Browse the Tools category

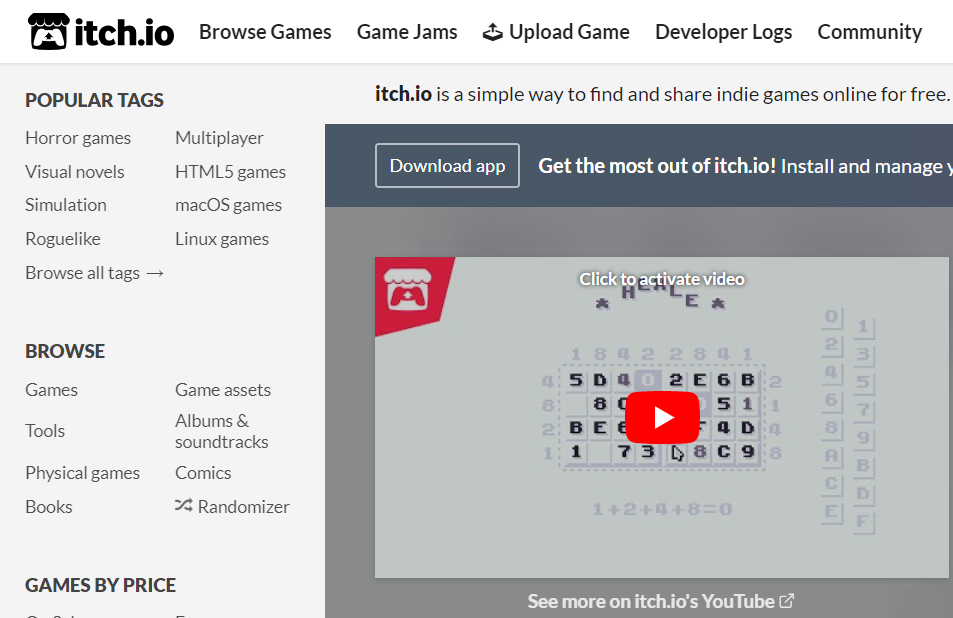[45, 431]
